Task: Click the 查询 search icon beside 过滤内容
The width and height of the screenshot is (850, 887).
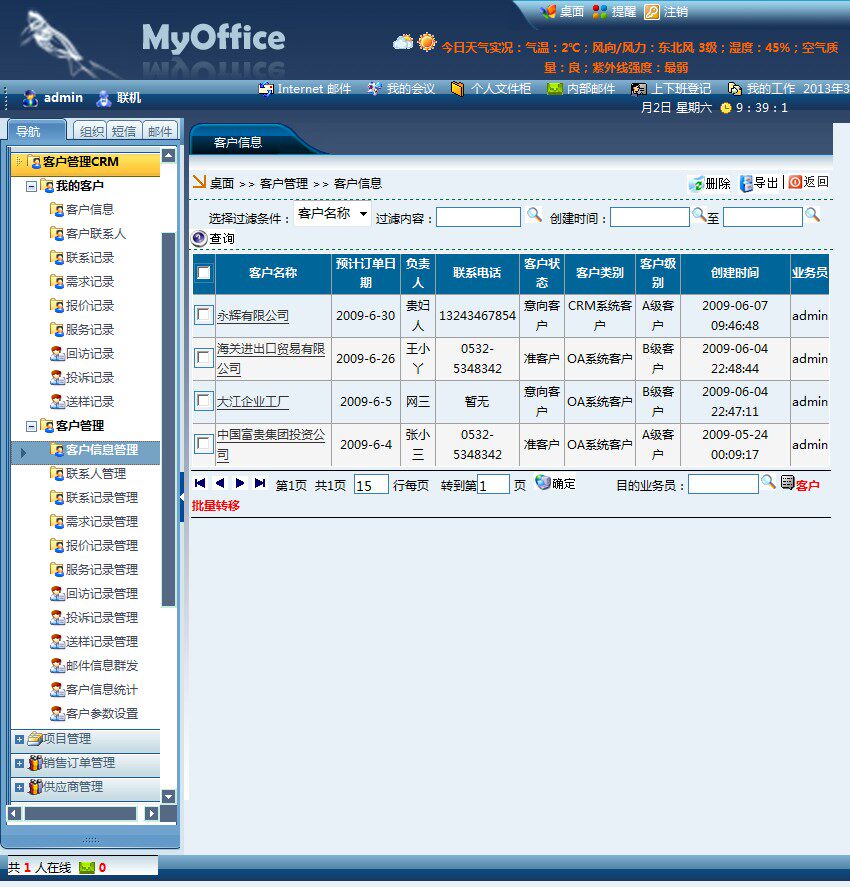Action: pos(533,215)
